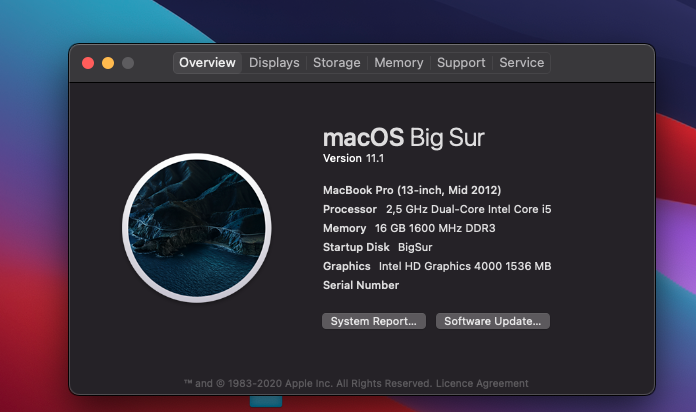
Task: Click the Serial Number label
Action: 361,285
